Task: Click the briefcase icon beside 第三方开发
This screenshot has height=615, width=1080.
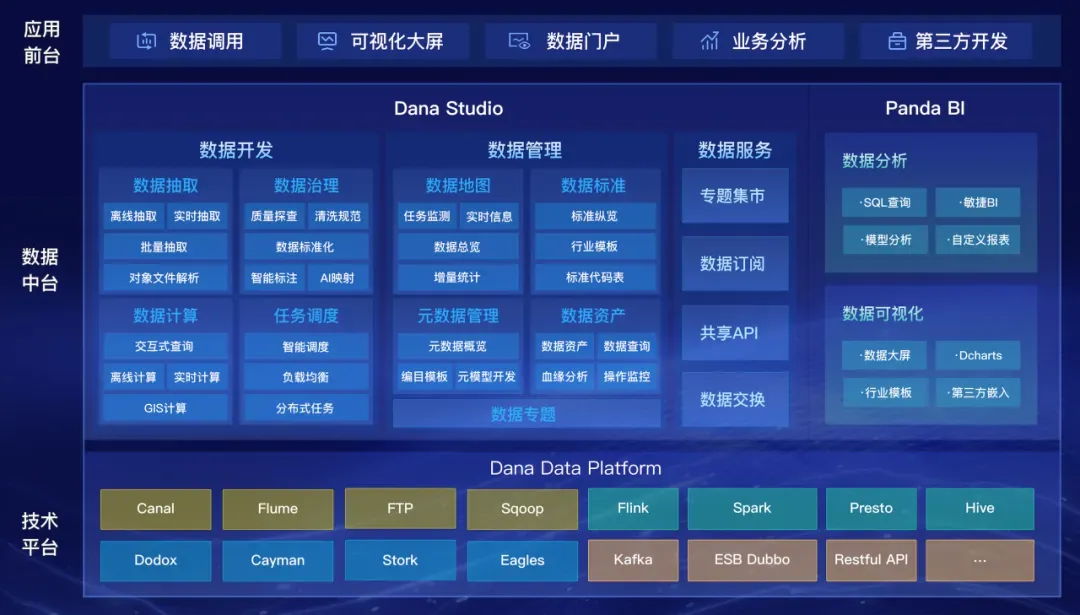Action: pyautogui.click(x=897, y=41)
